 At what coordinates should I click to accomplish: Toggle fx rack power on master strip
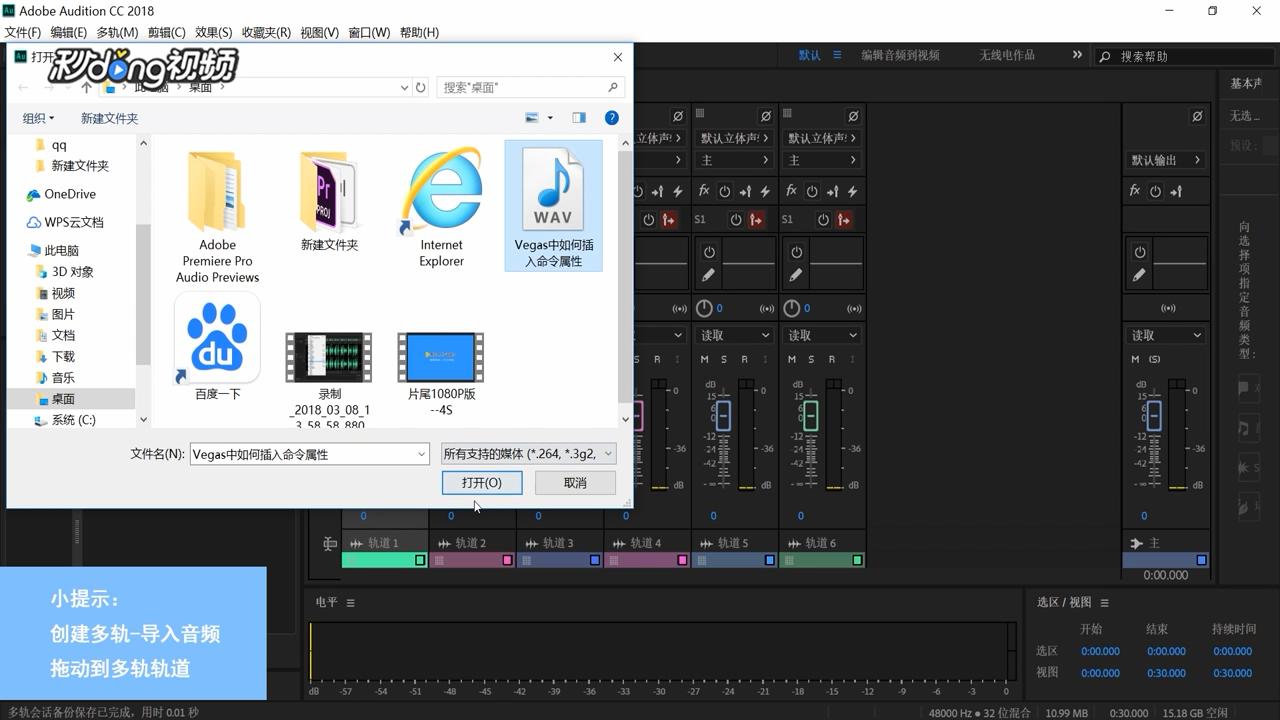click(1155, 191)
